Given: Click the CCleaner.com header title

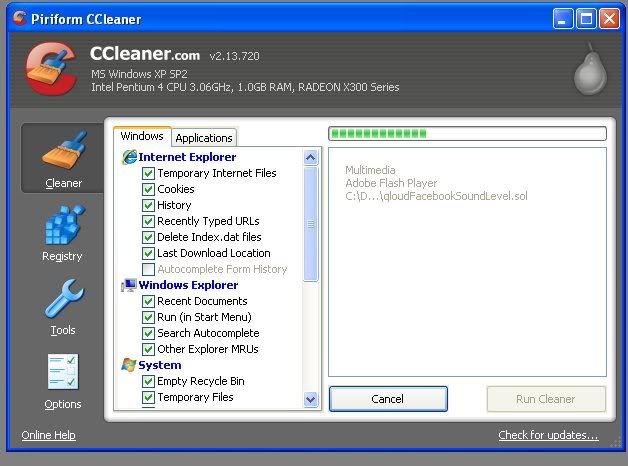Looking at the screenshot, I should coord(145,54).
